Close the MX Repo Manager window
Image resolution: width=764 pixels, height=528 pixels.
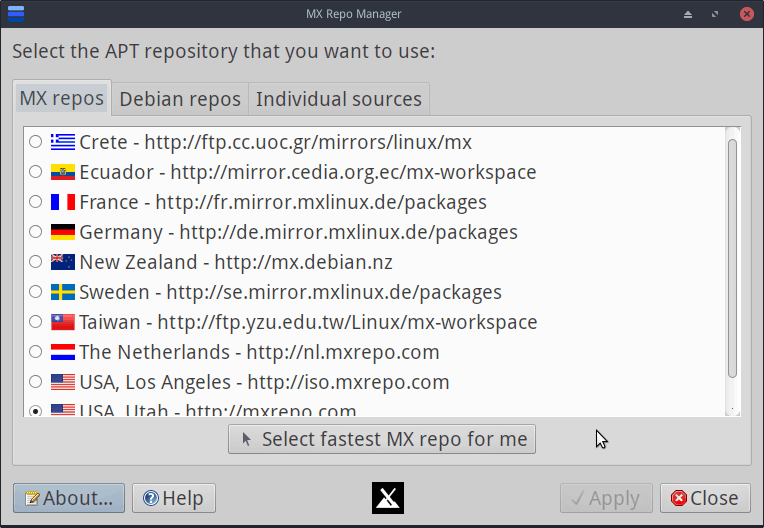click(x=746, y=14)
